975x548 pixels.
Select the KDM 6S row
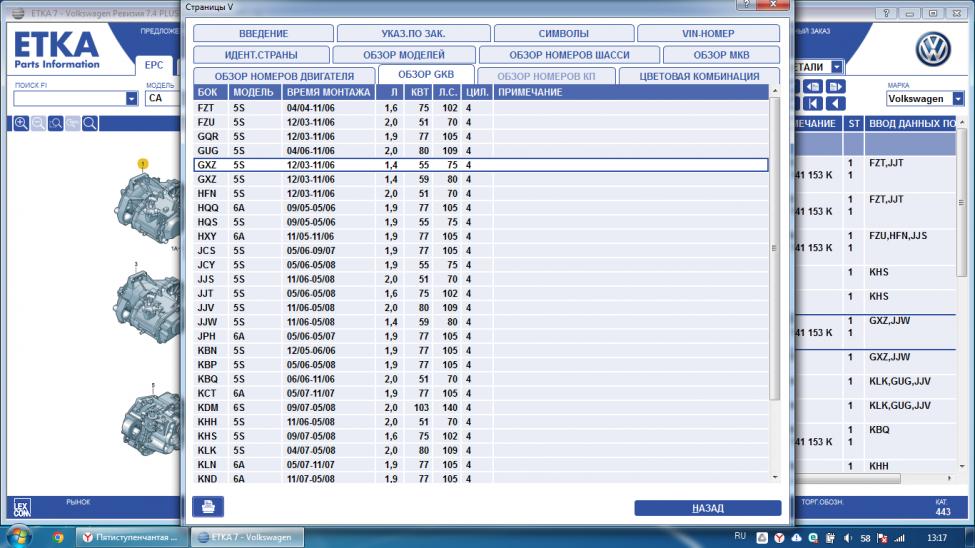481,407
